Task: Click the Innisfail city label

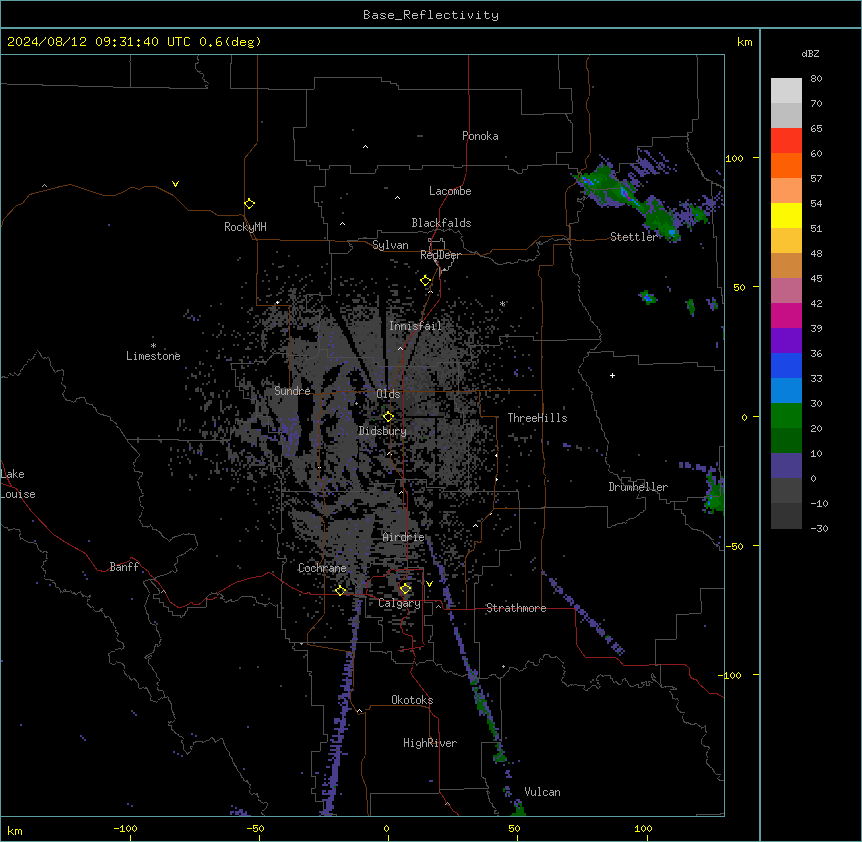Action: coord(415,326)
